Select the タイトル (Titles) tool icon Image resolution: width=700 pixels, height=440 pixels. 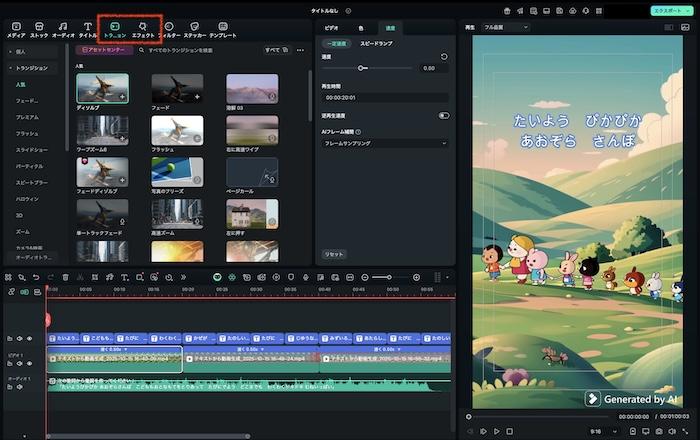pyautogui.click(x=87, y=27)
